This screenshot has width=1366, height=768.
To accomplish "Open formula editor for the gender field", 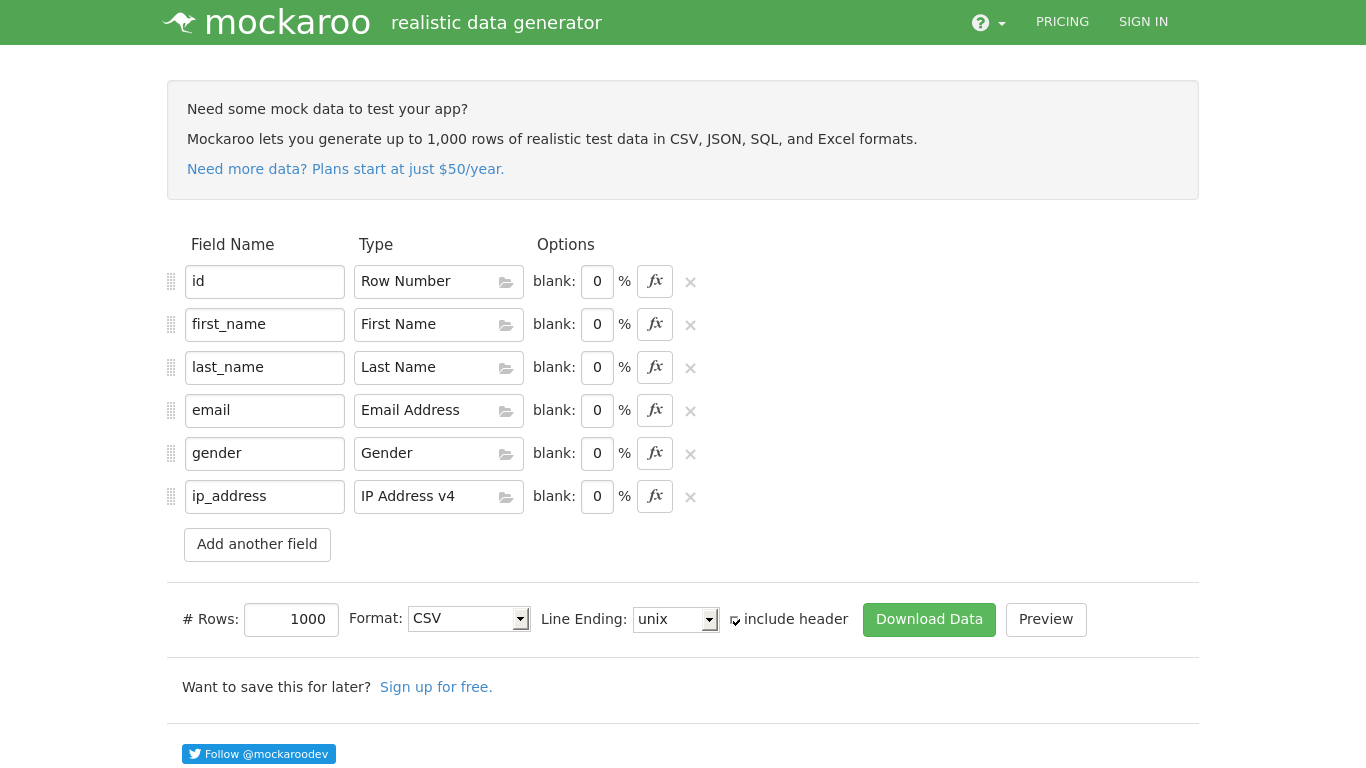I will click(x=655, y=454).
